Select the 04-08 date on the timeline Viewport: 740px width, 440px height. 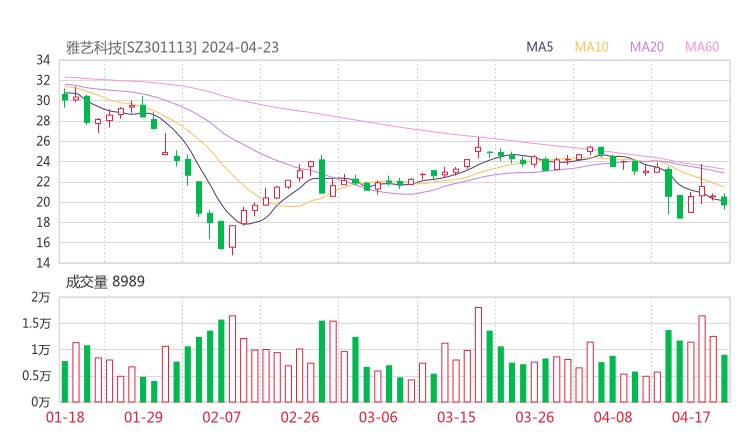point(613,417)
